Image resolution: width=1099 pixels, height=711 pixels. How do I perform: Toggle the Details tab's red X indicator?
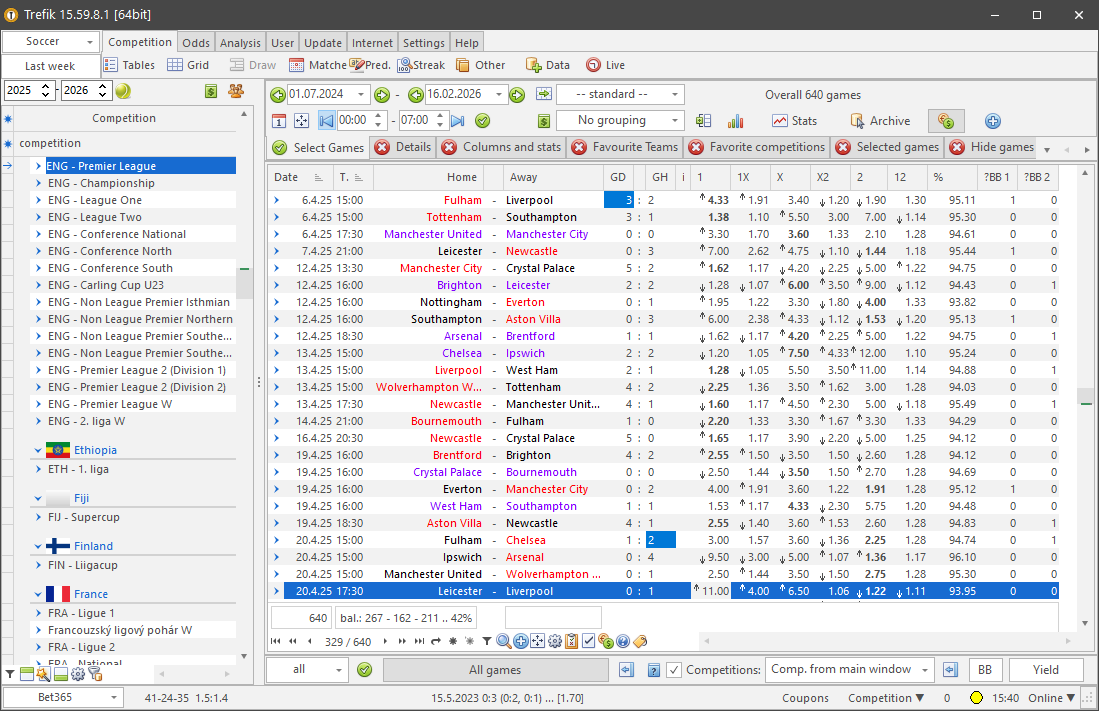tap(383, 148)
